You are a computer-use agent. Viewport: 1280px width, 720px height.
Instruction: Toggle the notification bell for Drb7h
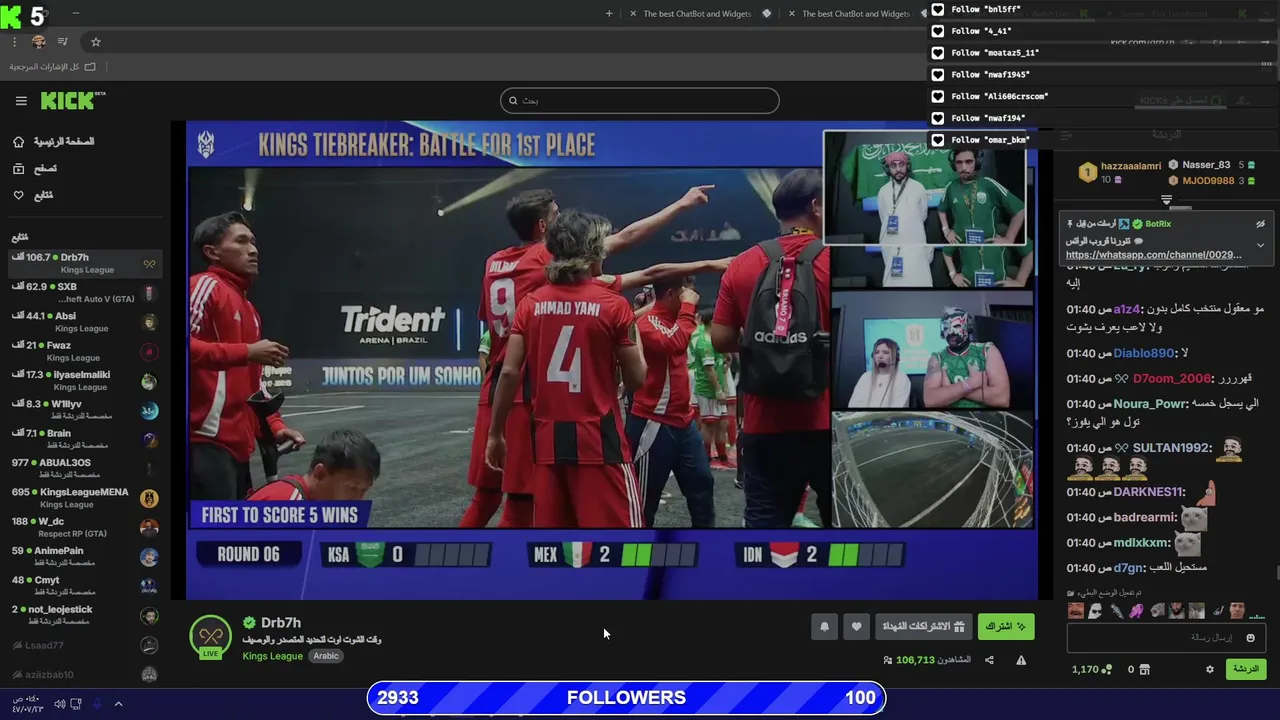[x=824, y=627]
